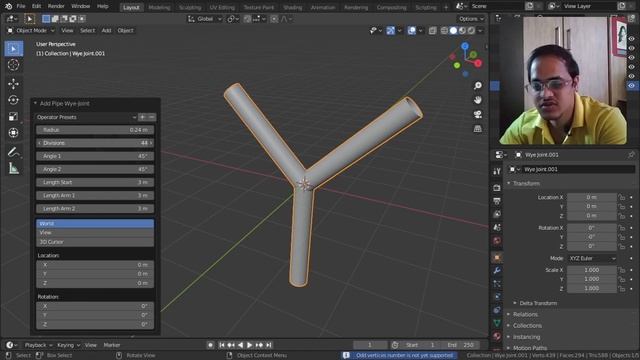This screenshot has width=640, height=360.
Task: Toggle auto keying record button
Action: (210, 345)
